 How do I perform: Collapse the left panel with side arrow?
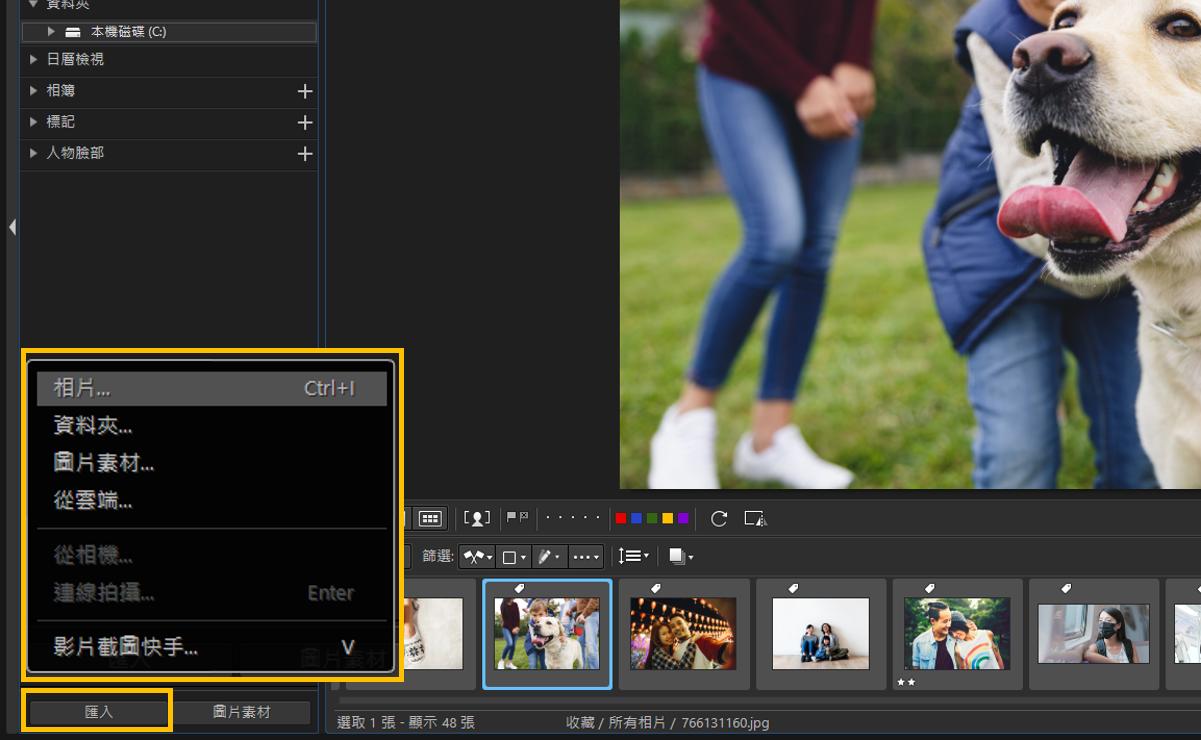coord(12,228)
